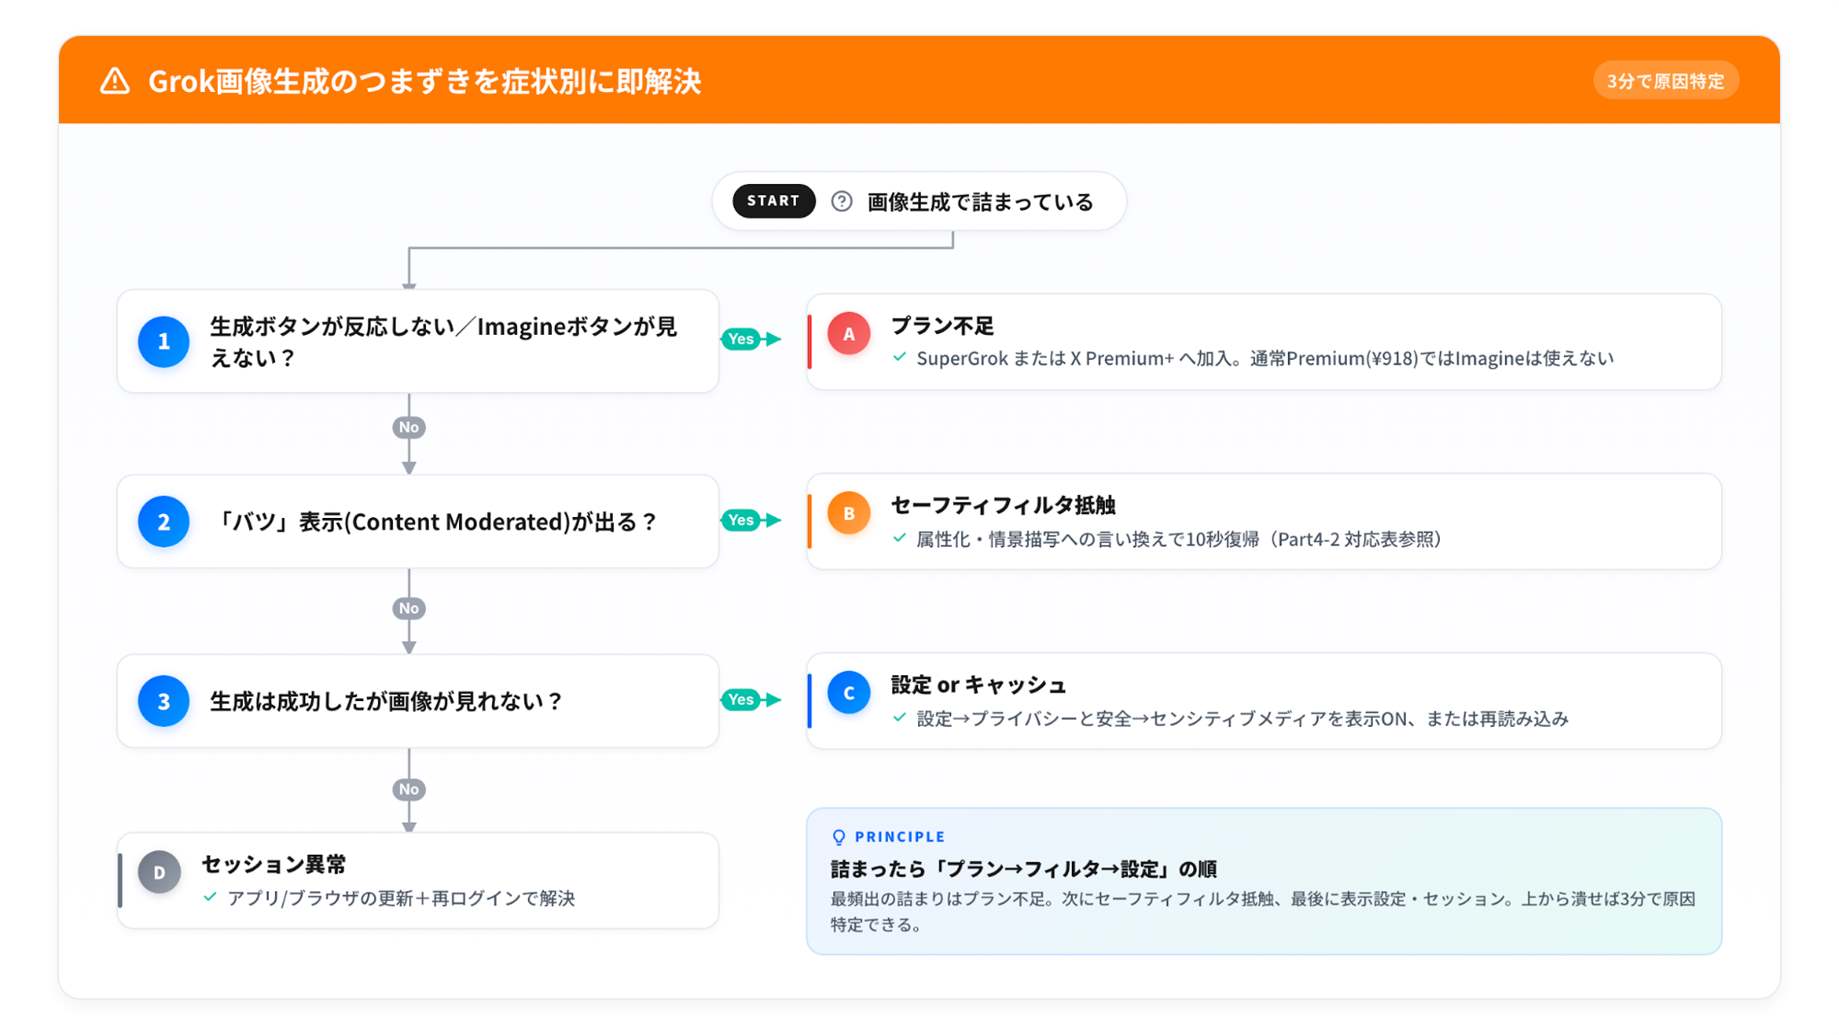Click the orange circle B icon
This screenshot has height=1035, width=1839.
[x=849, y=513]
